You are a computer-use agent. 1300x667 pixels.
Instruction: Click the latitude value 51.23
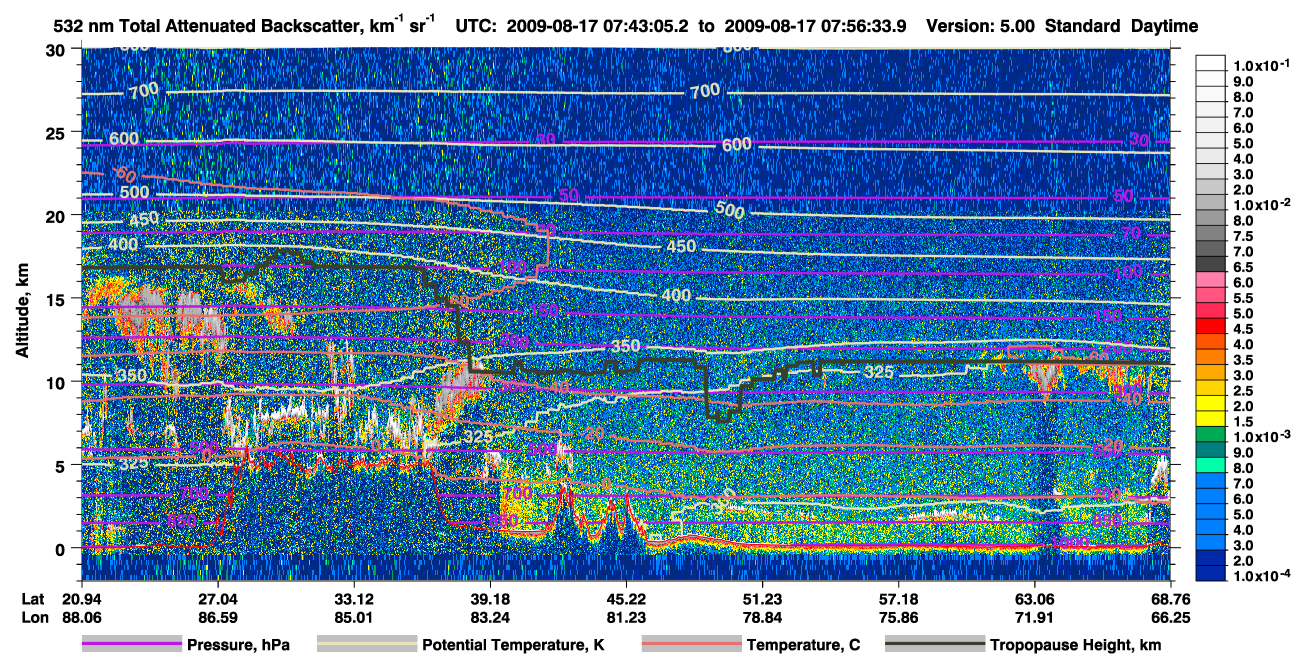[x=762, y=599]
